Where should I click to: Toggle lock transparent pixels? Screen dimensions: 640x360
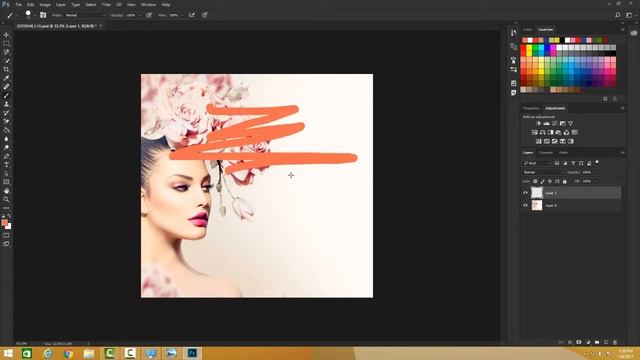pos(535,181)
